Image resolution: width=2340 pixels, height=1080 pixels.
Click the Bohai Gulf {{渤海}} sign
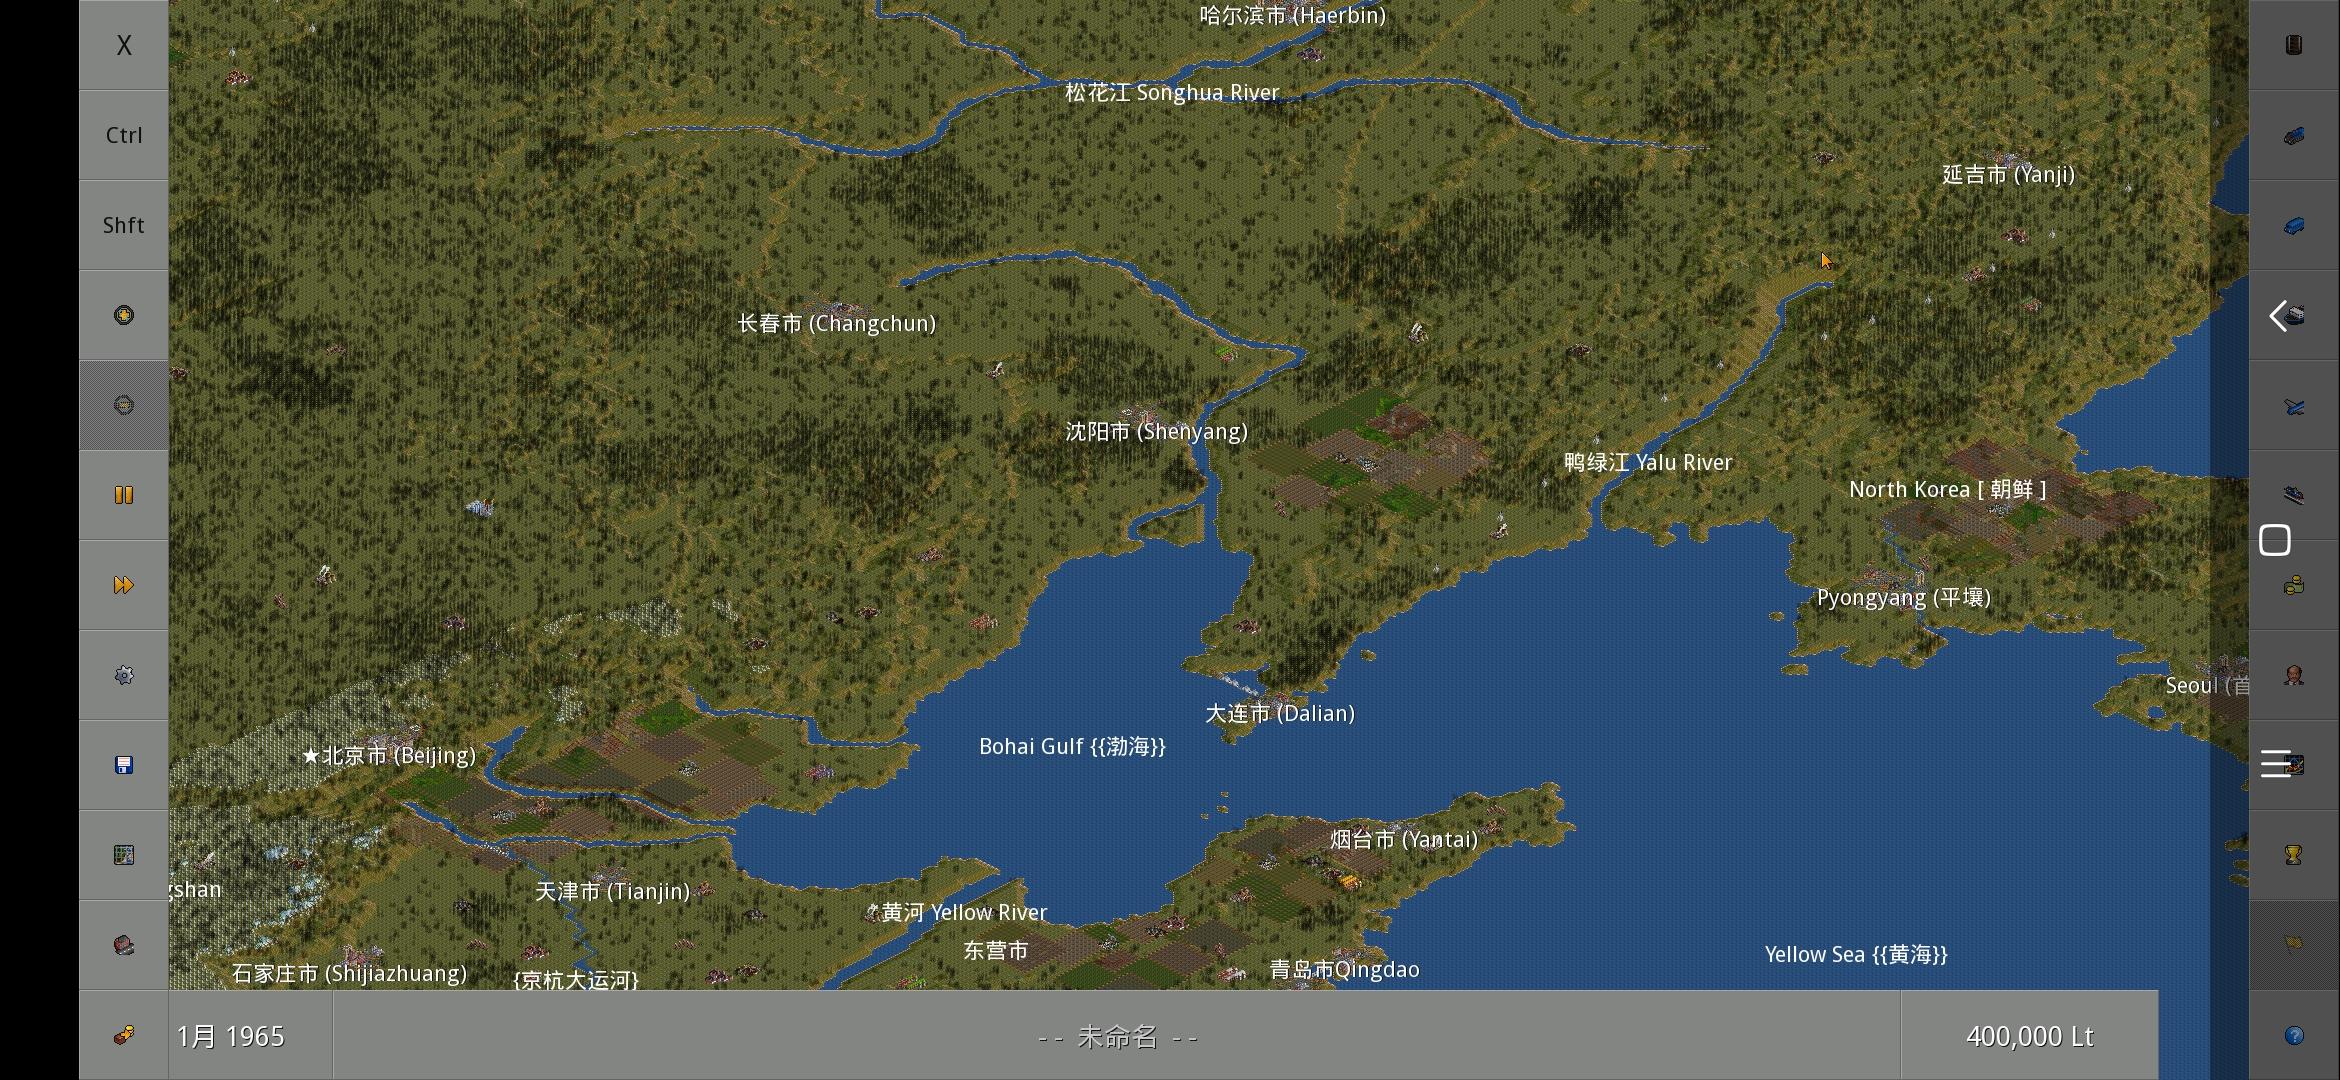click(1072, 747)
